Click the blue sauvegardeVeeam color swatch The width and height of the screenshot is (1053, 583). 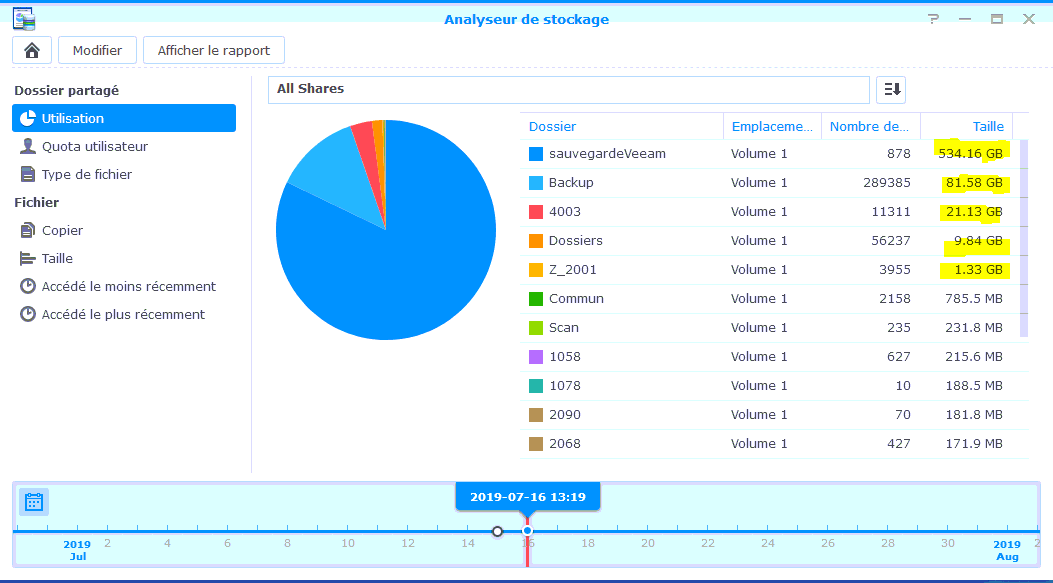[x=536, y=154]
